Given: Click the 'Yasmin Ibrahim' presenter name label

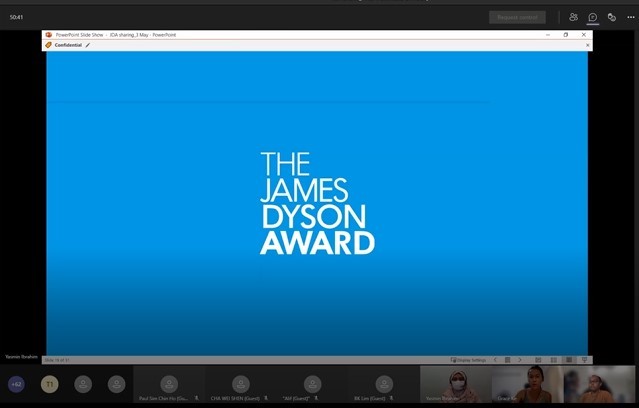Looking at the screenshot, I should click(21, 357).
